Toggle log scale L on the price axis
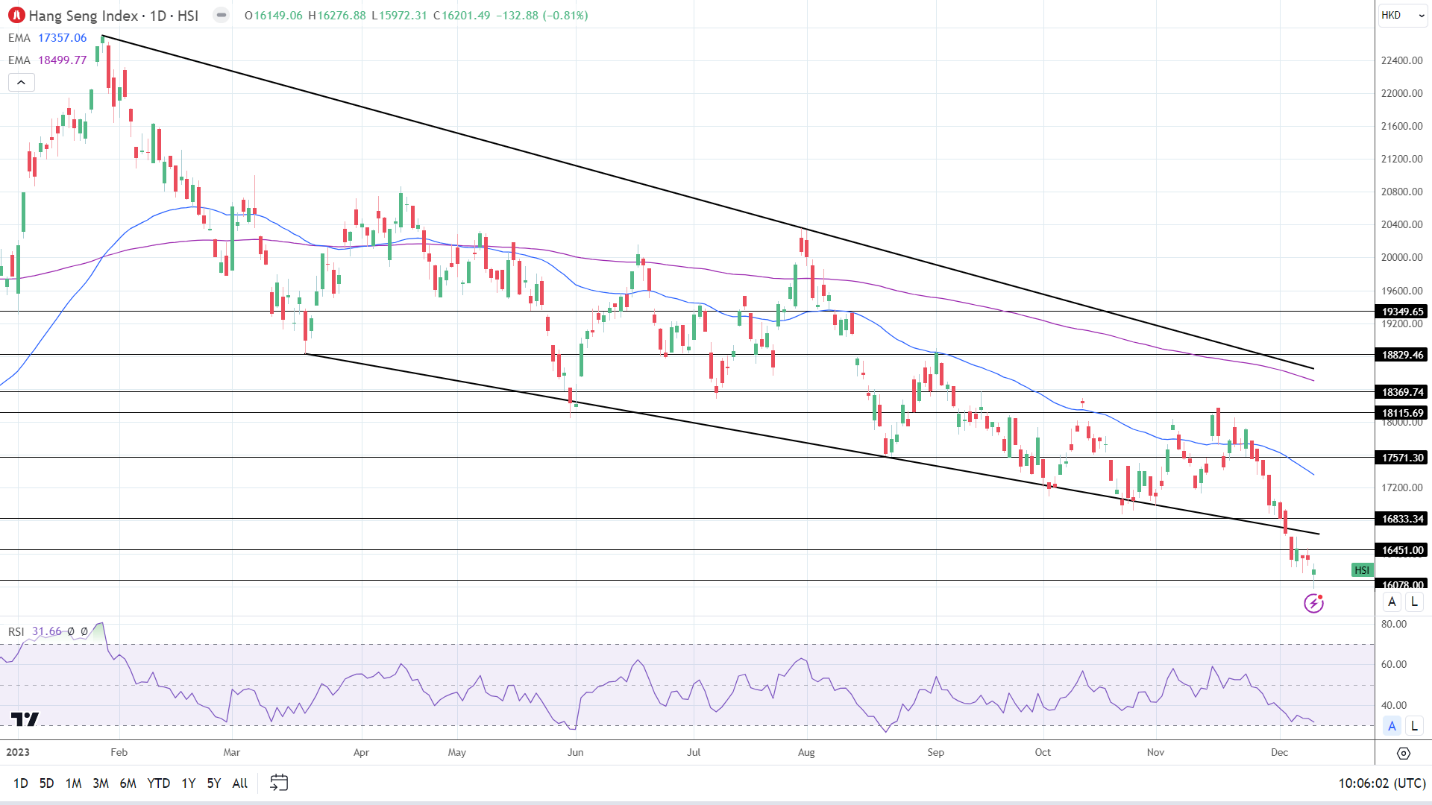Viewport: 1432px width, 805px height. (x=1414, y=602)
